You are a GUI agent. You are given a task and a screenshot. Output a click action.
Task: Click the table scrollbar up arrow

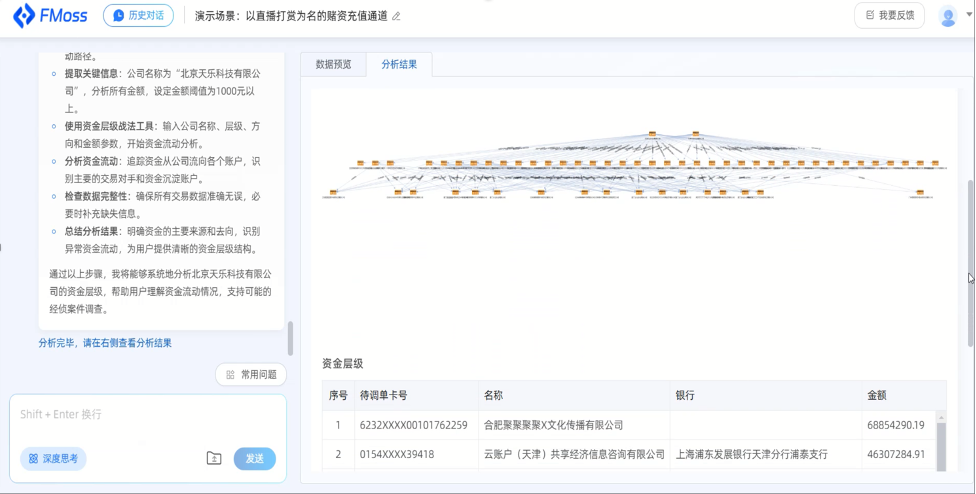(x=941, y=417)
